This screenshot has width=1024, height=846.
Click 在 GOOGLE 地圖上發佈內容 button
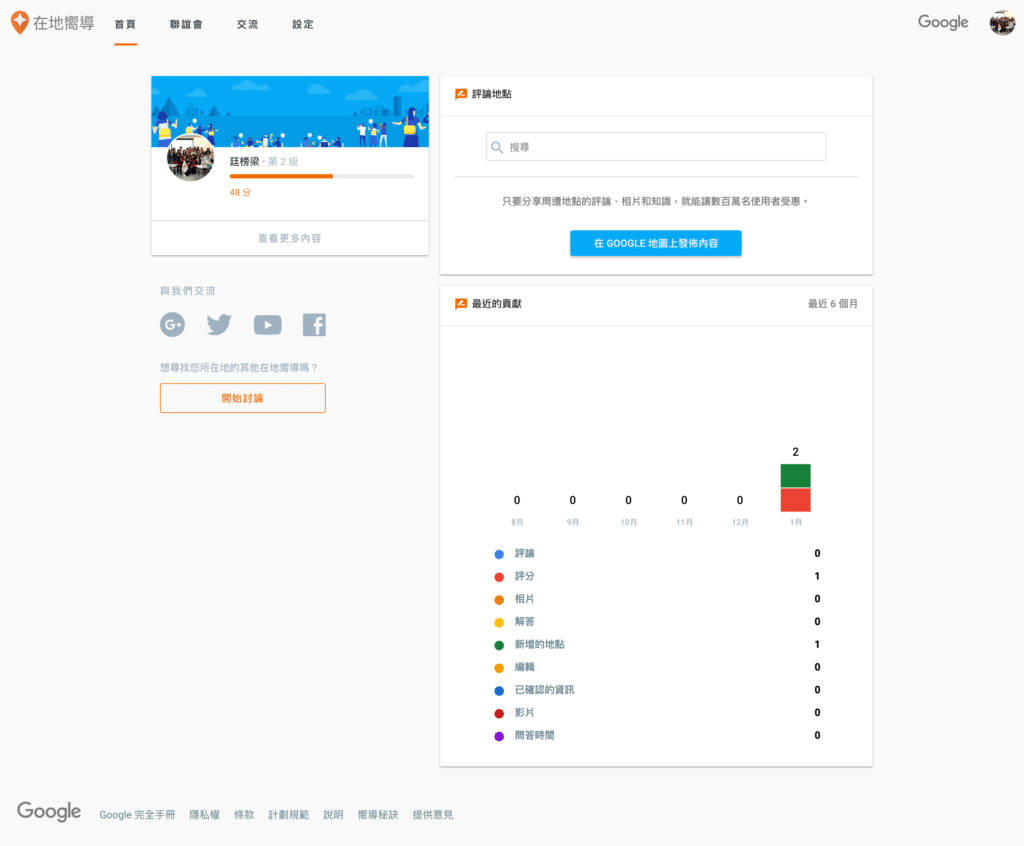[656, 243]
